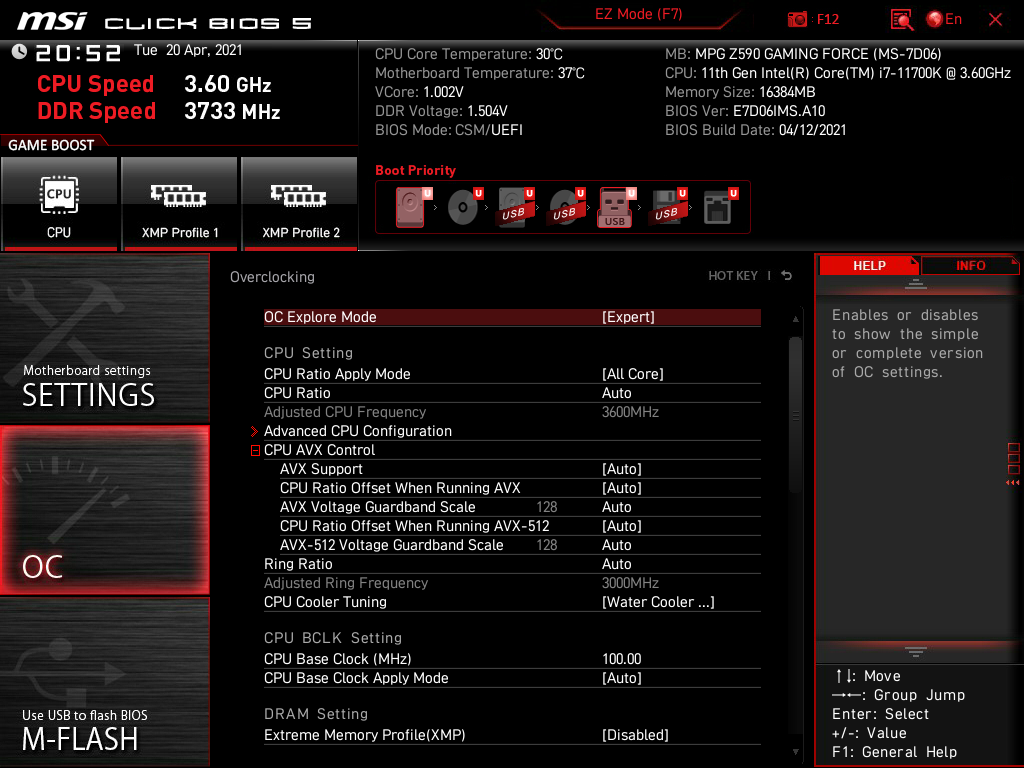This screenshot has width=1024, height=768.
Task: Select the USB floppy boot device icon
Action: click(x=668, y=207)
